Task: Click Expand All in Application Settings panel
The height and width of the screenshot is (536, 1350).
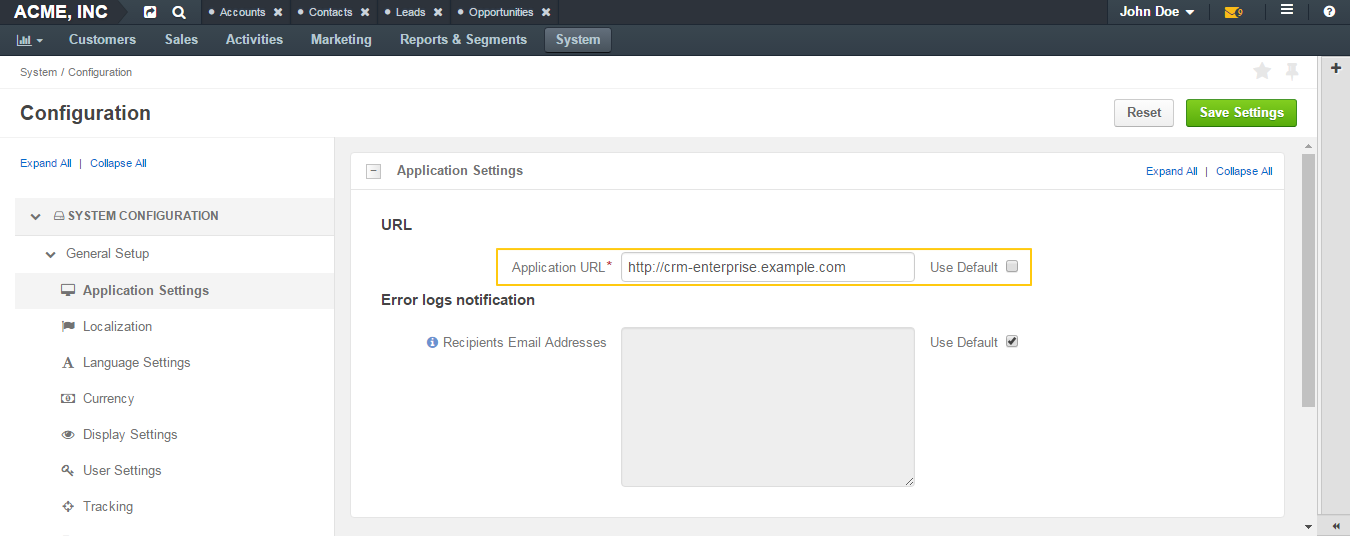Action: click(1171, 171)
